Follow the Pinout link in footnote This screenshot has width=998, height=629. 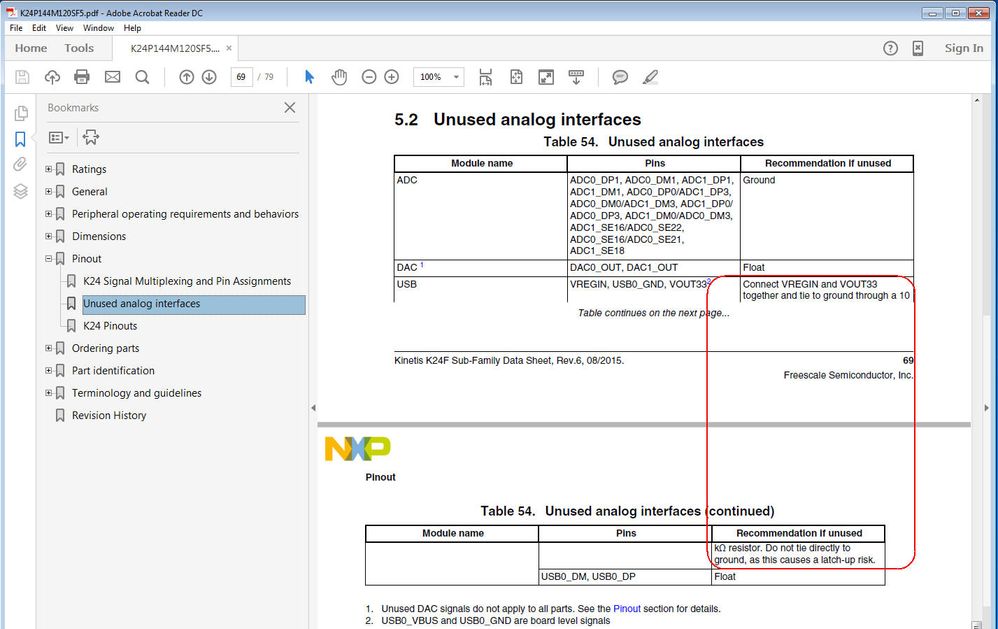point(626,609)
